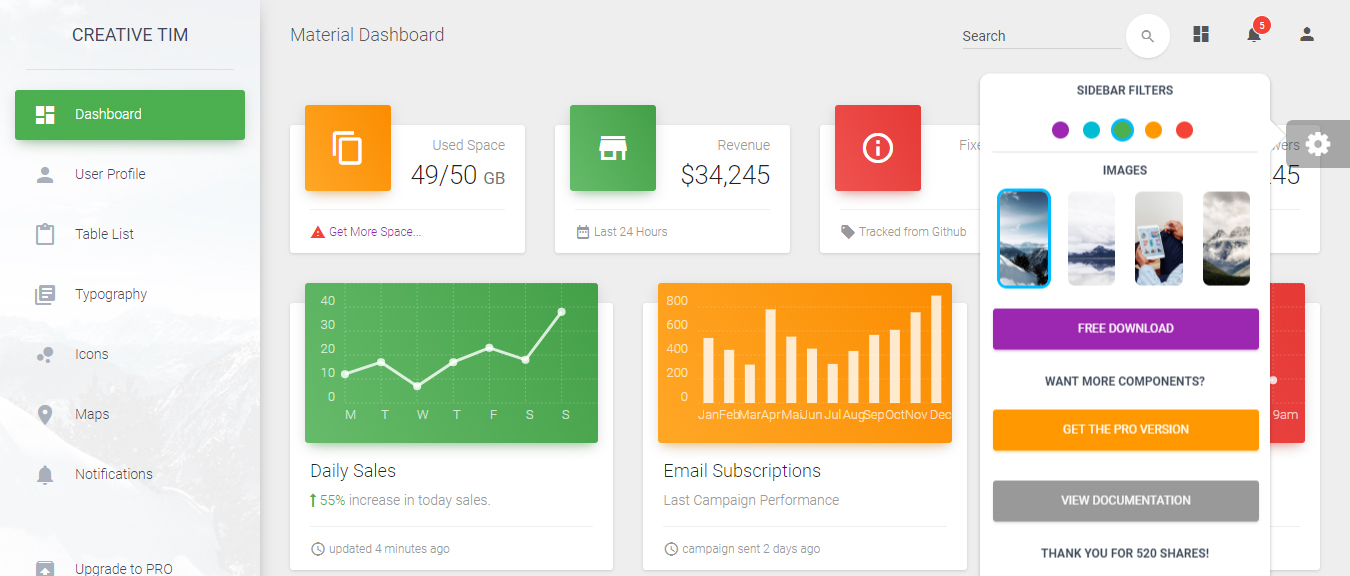Open the Maps page
The image size is (1350, 576).
point(130,414)
